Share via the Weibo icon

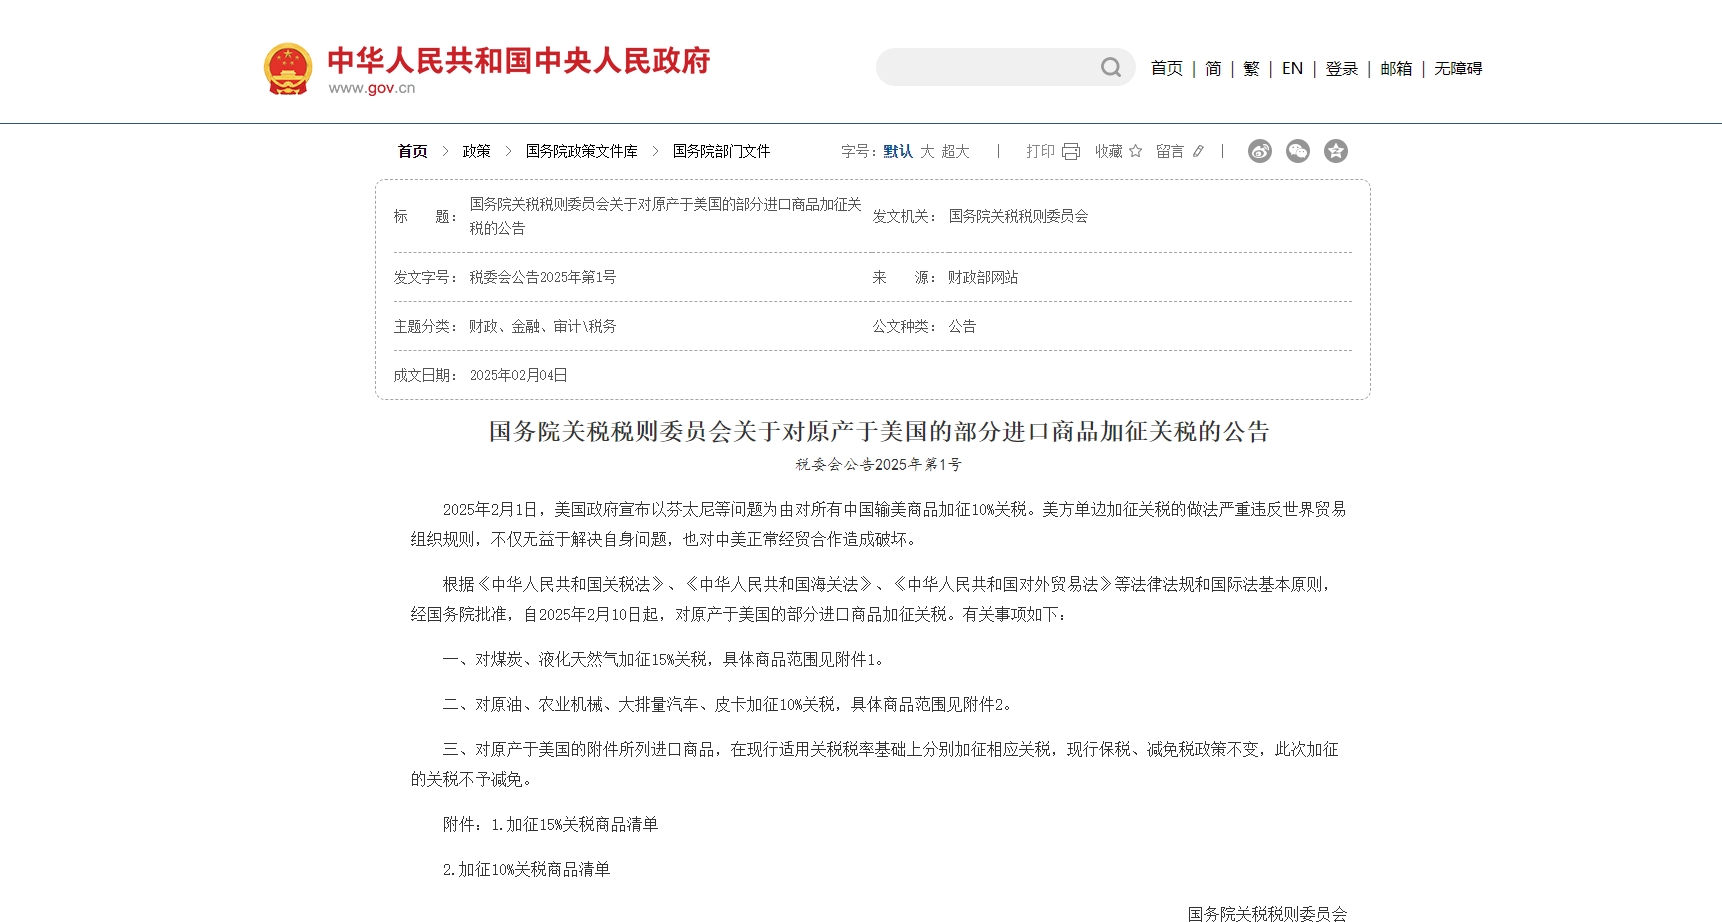tap(1259, 151)
